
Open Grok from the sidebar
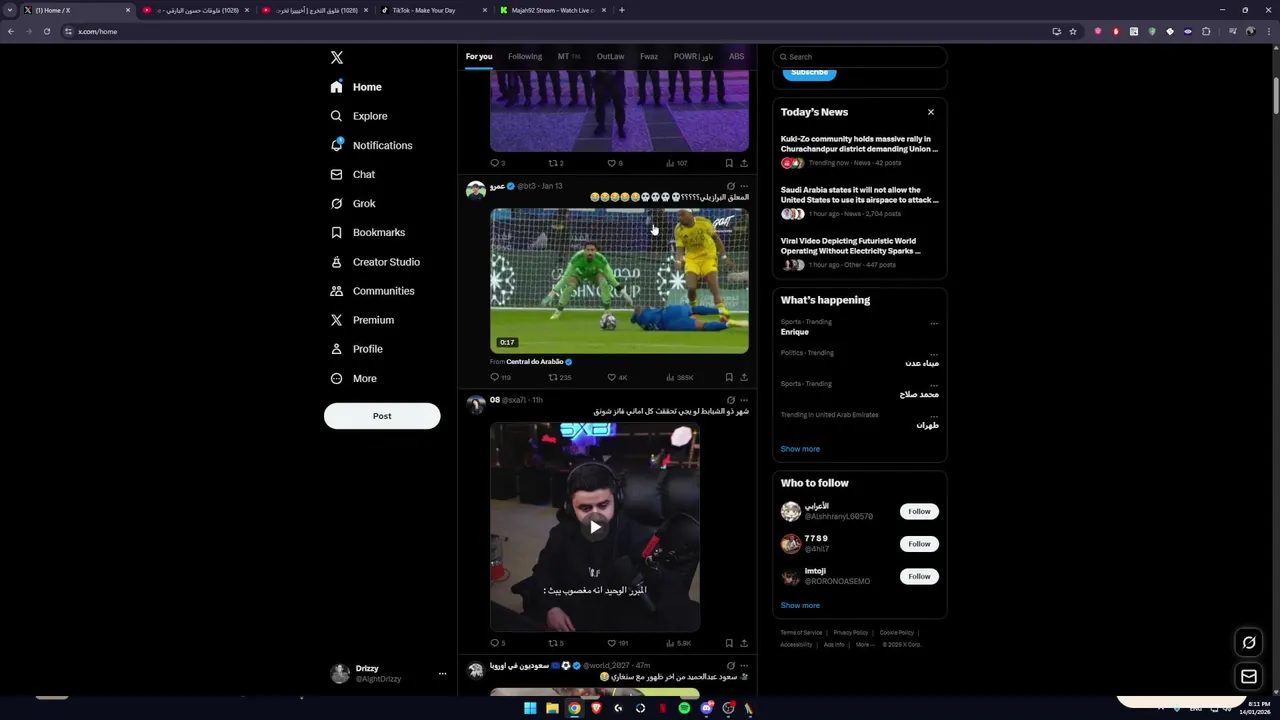tap(353, 203)
